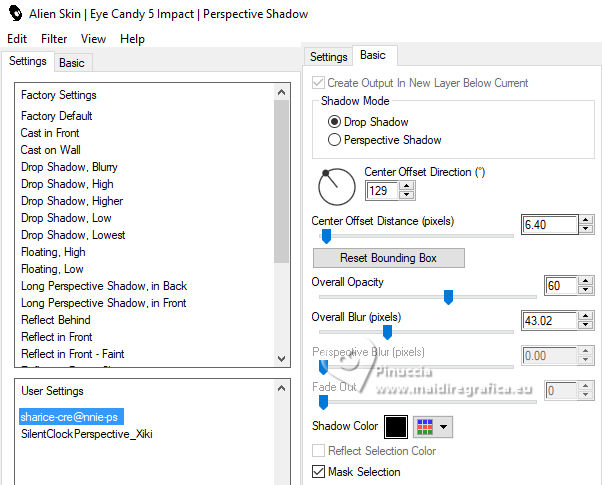Switch to right panel Settings tab

(x=329, y=57)
